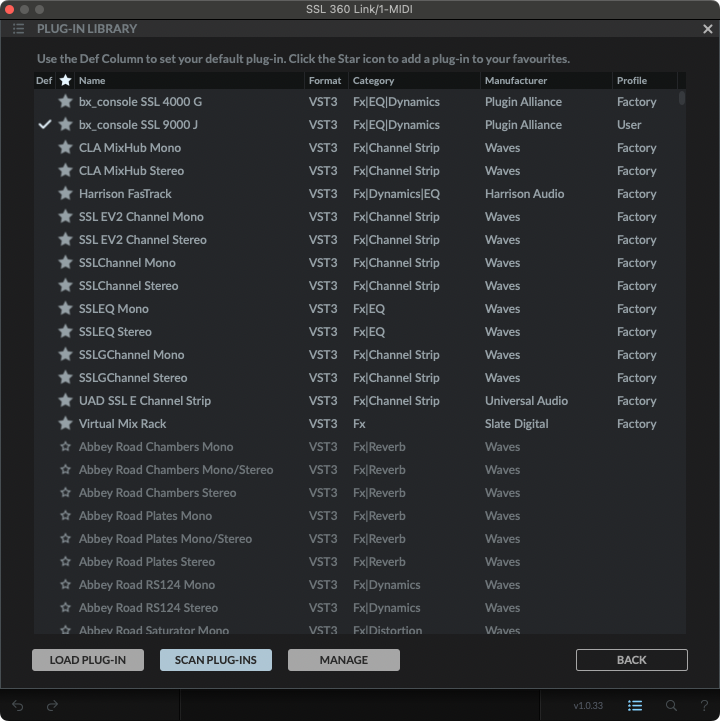Click the plug-in list vertical scrollbar
The image size is (720, 721).
pos(683,98)
